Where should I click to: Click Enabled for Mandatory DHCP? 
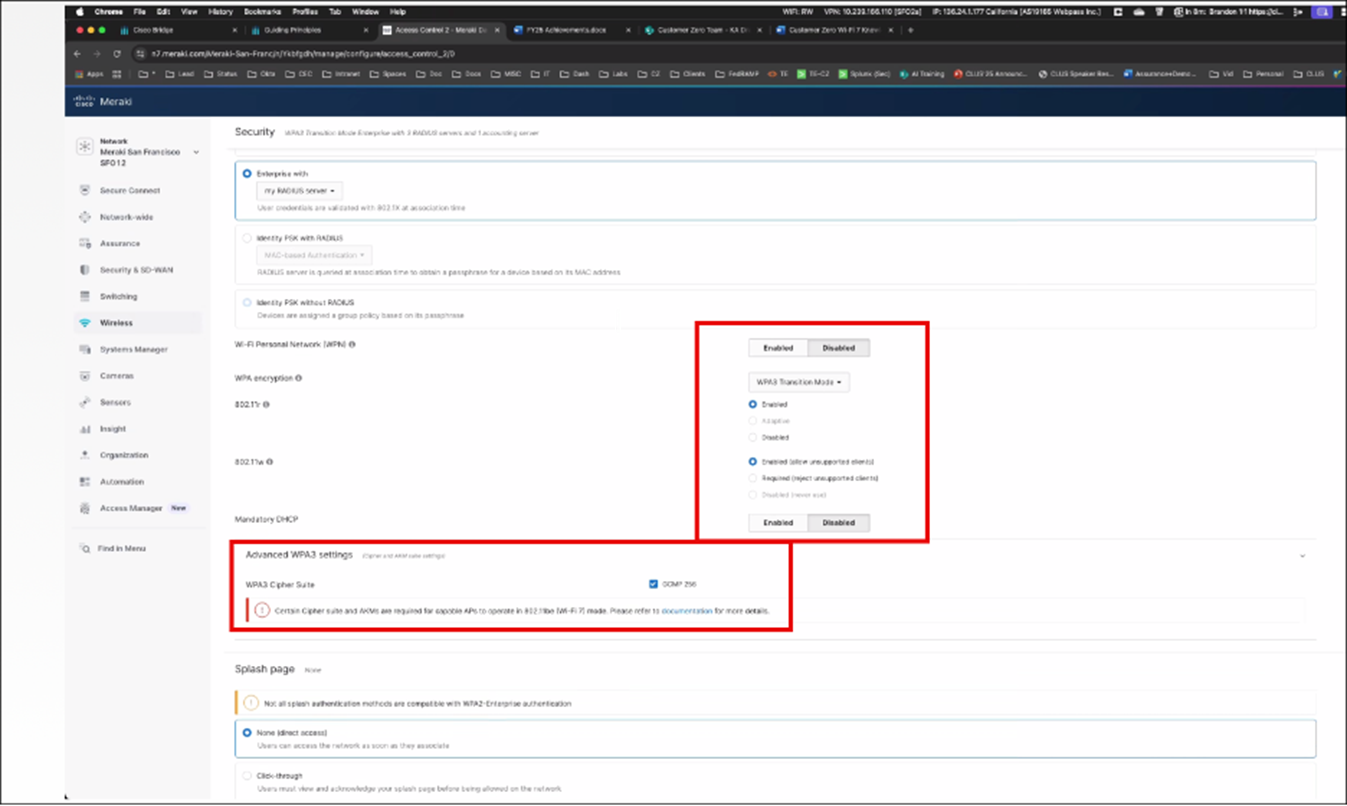pyautogui.click(x=778, y=522)
